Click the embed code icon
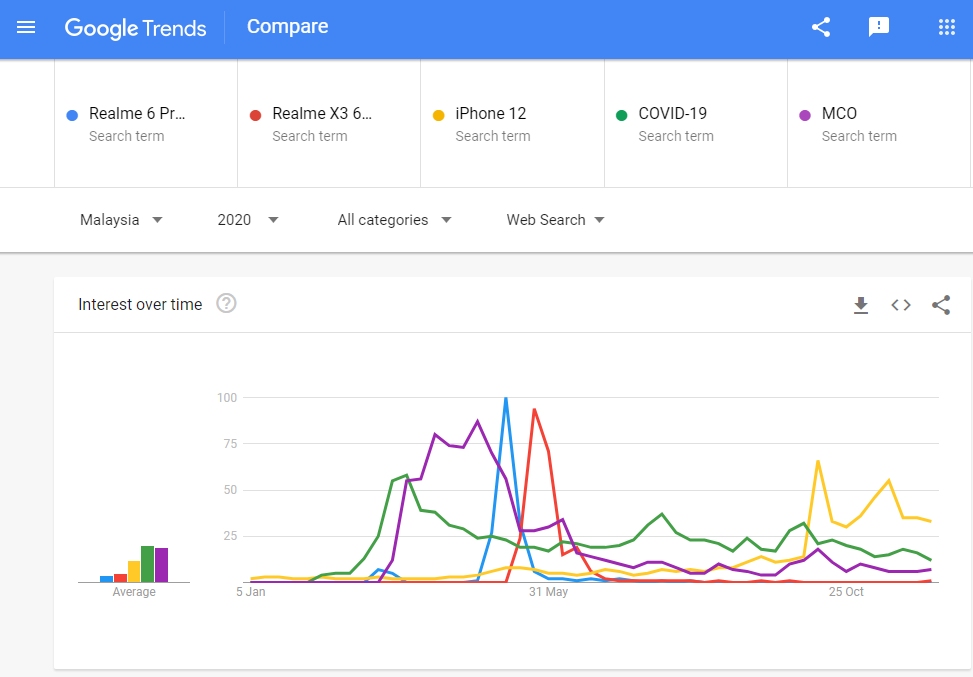 [x=901, y=305]
